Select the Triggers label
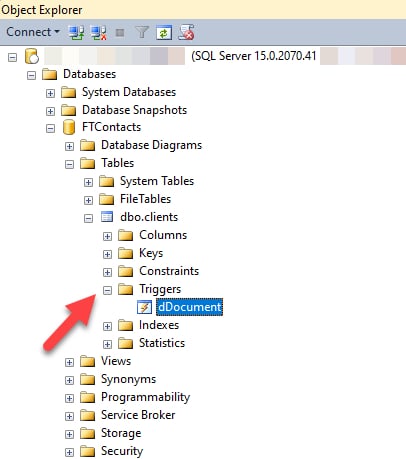This screenshot has width=406, height=459. (x=160, y=289)
